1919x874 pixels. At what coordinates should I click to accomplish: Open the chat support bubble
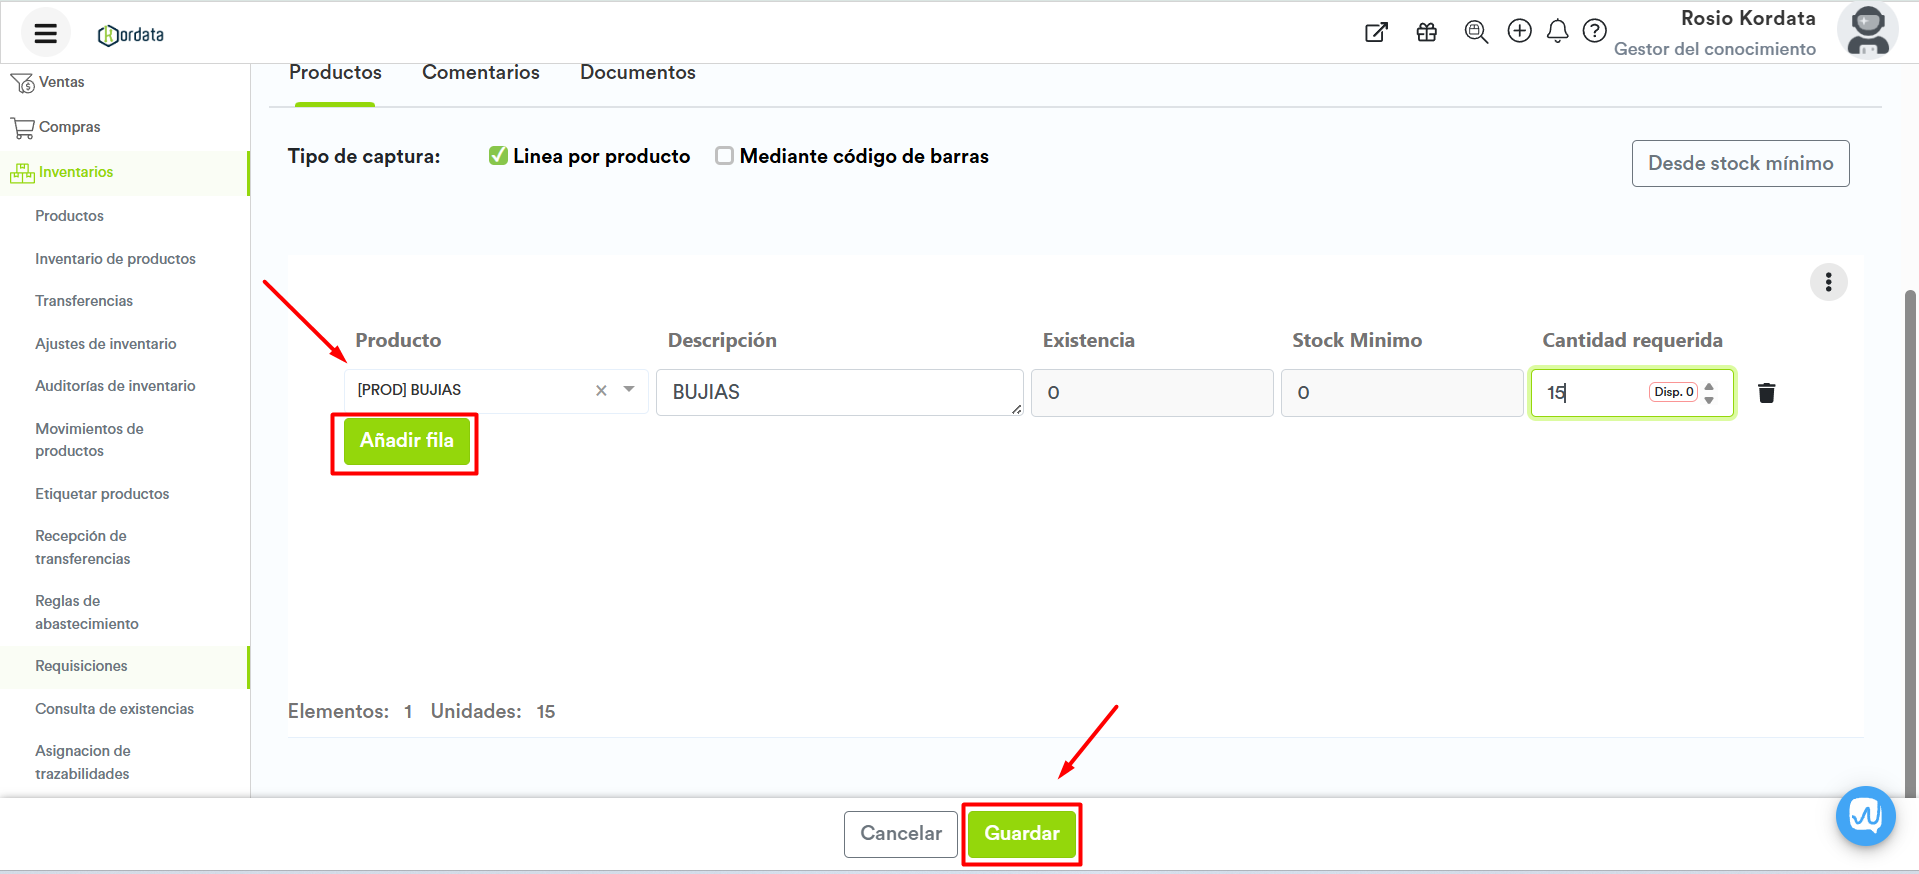[1865, 816]
